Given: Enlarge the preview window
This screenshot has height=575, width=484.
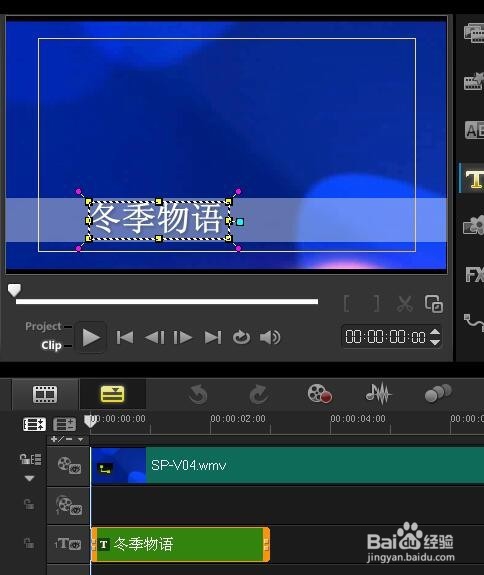Looking at the screenshot, I should coord(434,304).
